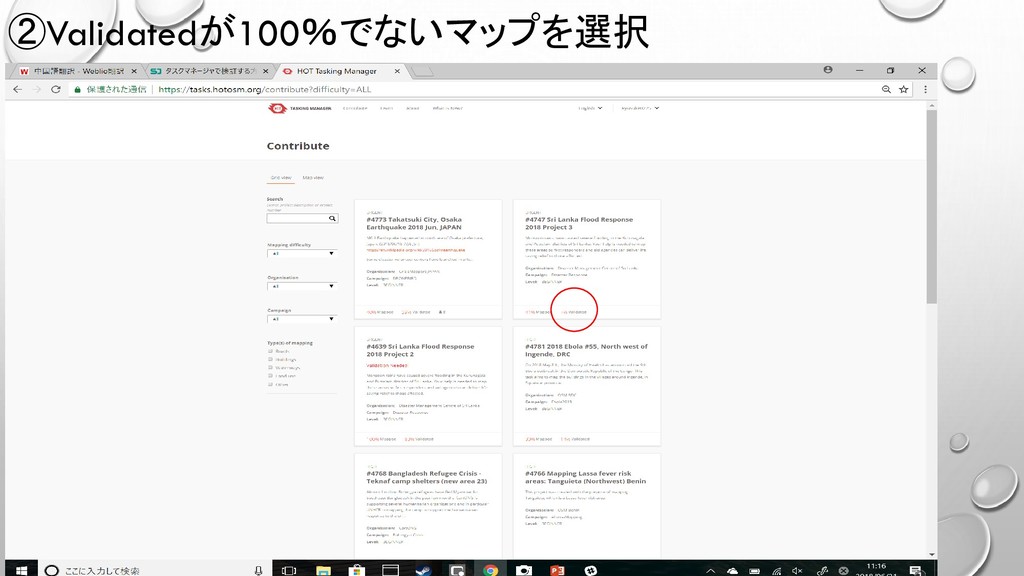Image resolution: width=1024 pixels, height=576 pixels.
Task: Click the address bar URL tasks.hotosm.org
Action: (x=264, y=89)
